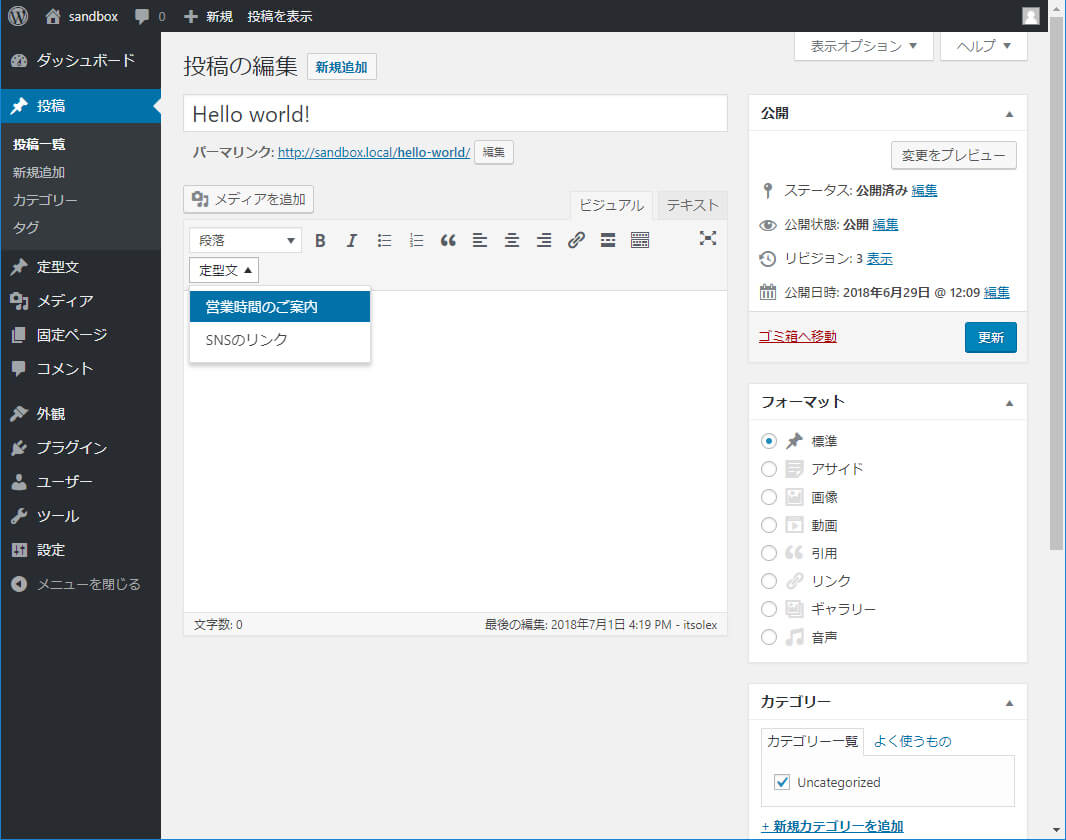Open comments bubble in the admin bar
The height and width of the screenshot is (840, 1066).
click(142, 16)
